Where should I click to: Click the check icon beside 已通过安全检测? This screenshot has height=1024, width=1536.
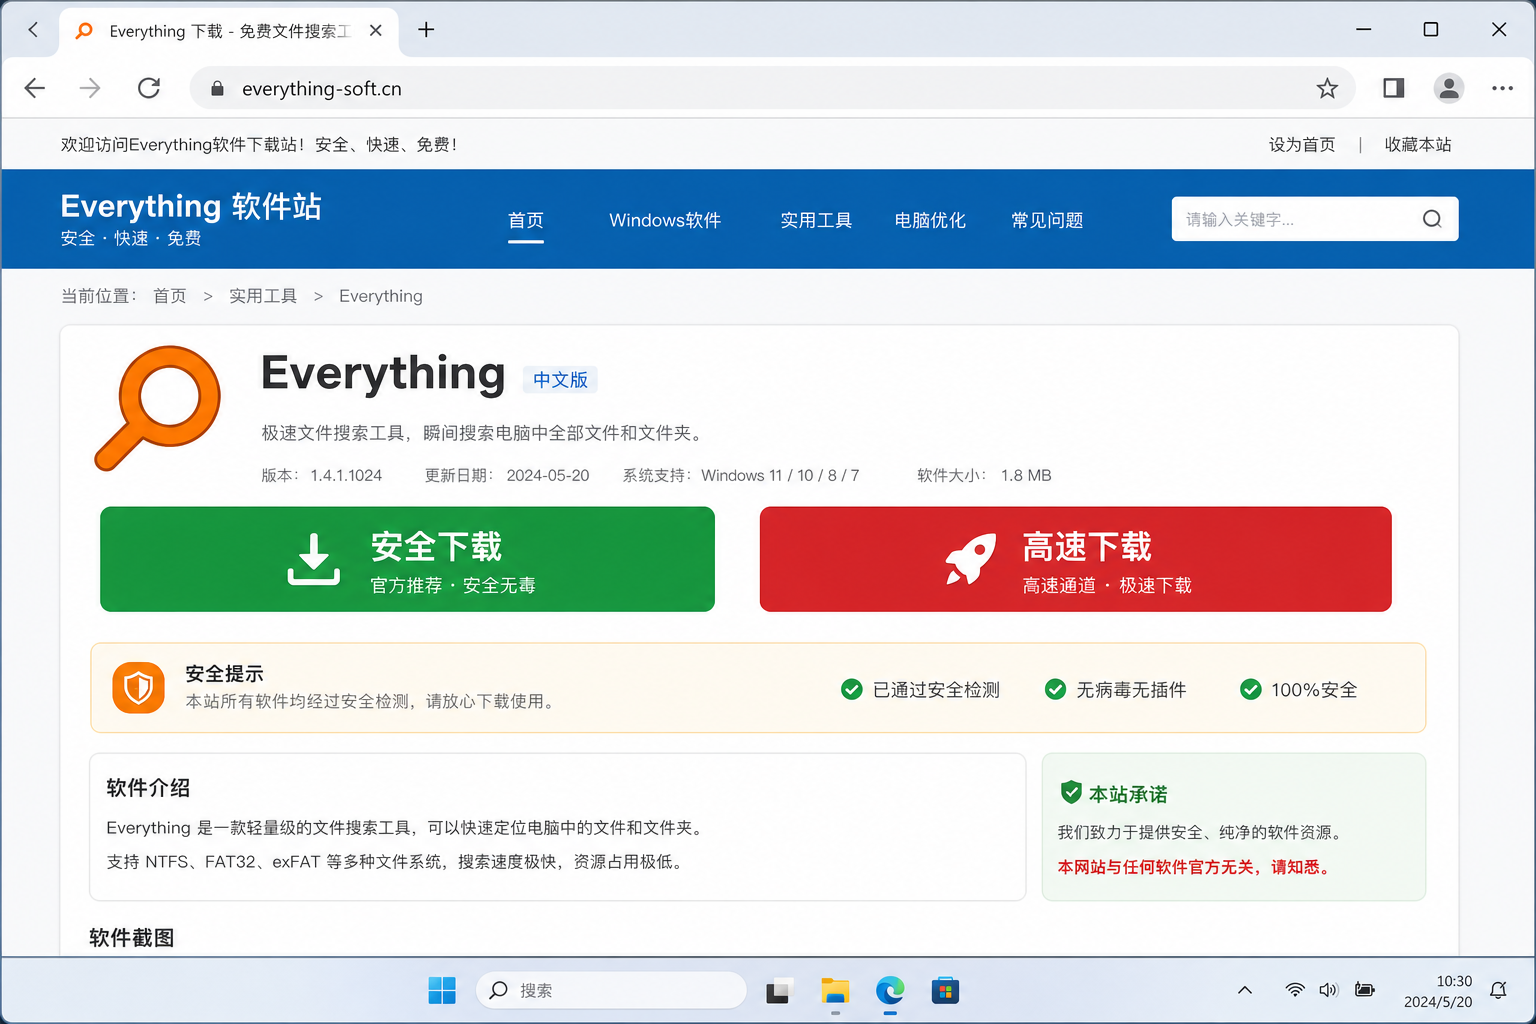tap(852, 689)
